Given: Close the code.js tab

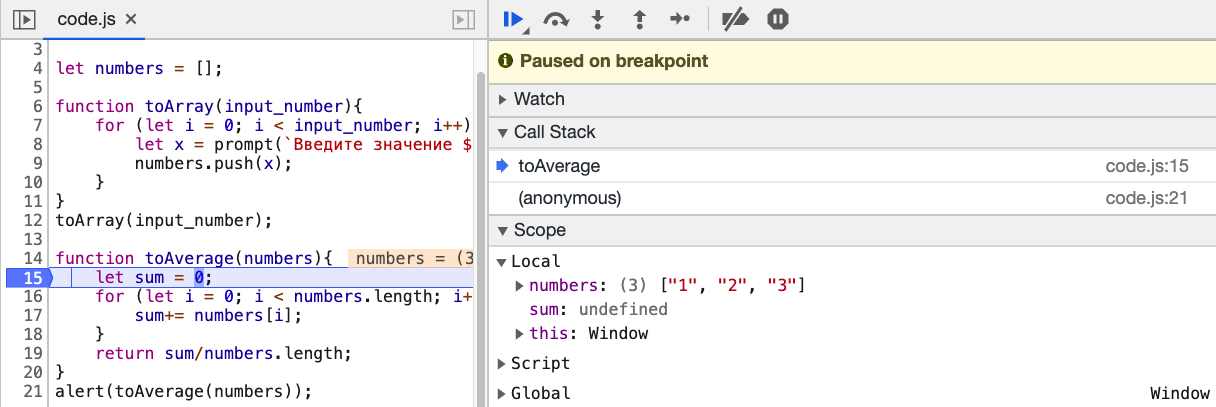Looking at the screenshot, I should point(131,19).
